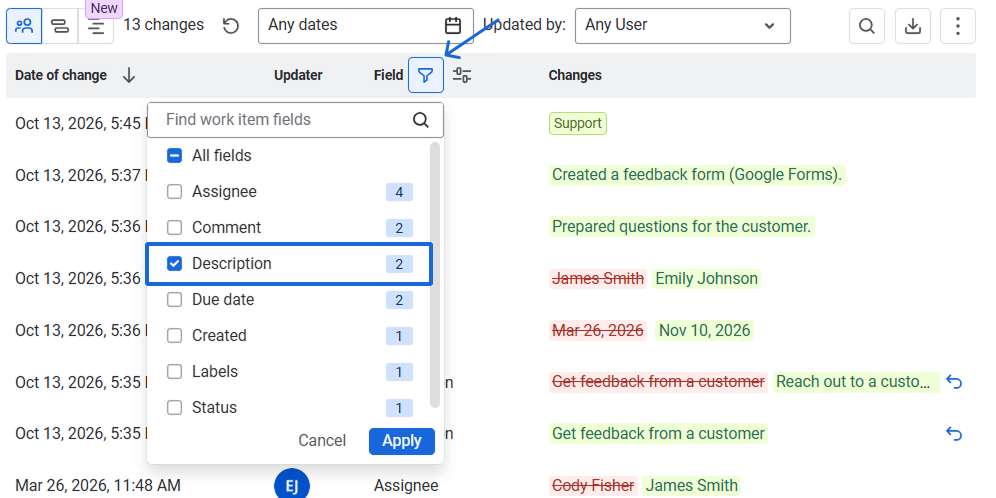
Task: Click the Emily Johnson new value
Action: (706, 278)
